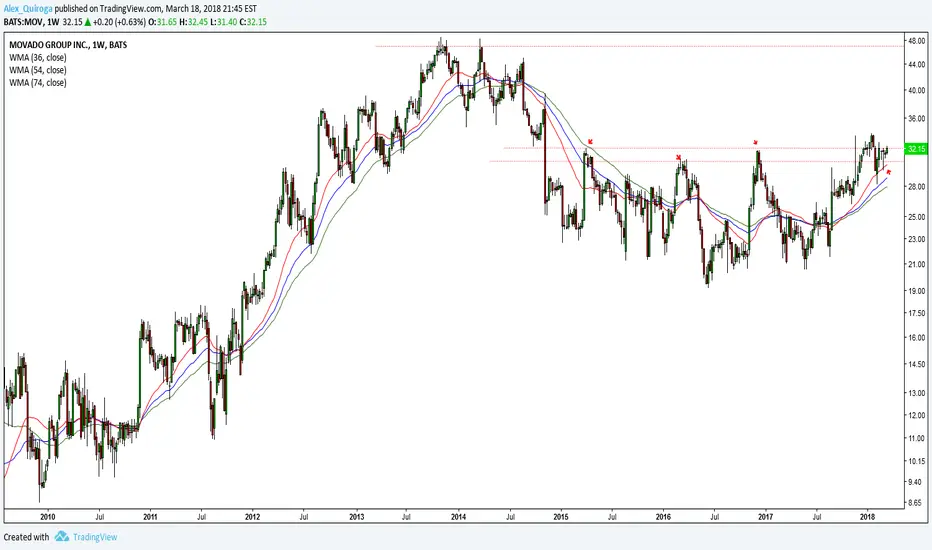The width and height of the screenshot is (932, 550).
Task: Click the green 32.15 current price tag
Action: coord(915,149)
